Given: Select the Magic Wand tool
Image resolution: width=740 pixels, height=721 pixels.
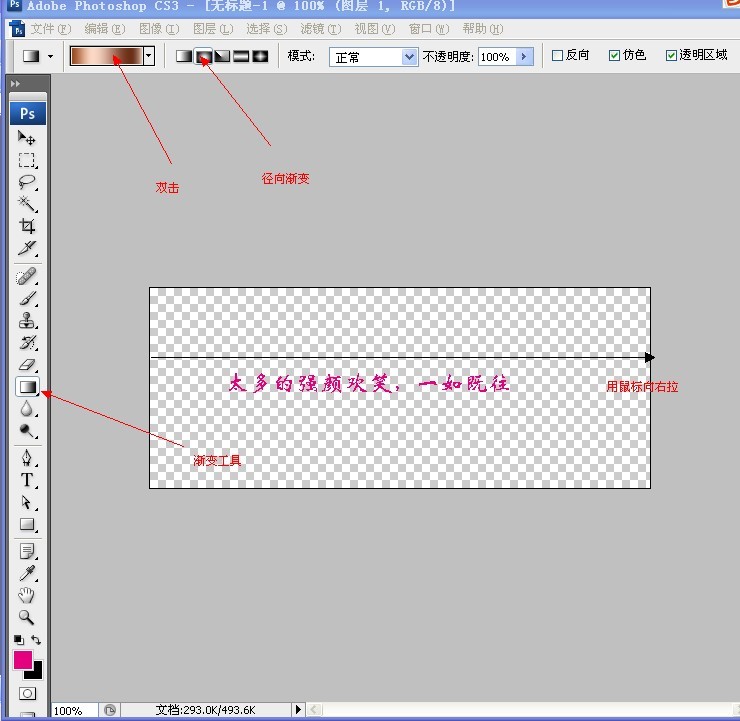Looking at the screenshot, I should click(26, 204).
